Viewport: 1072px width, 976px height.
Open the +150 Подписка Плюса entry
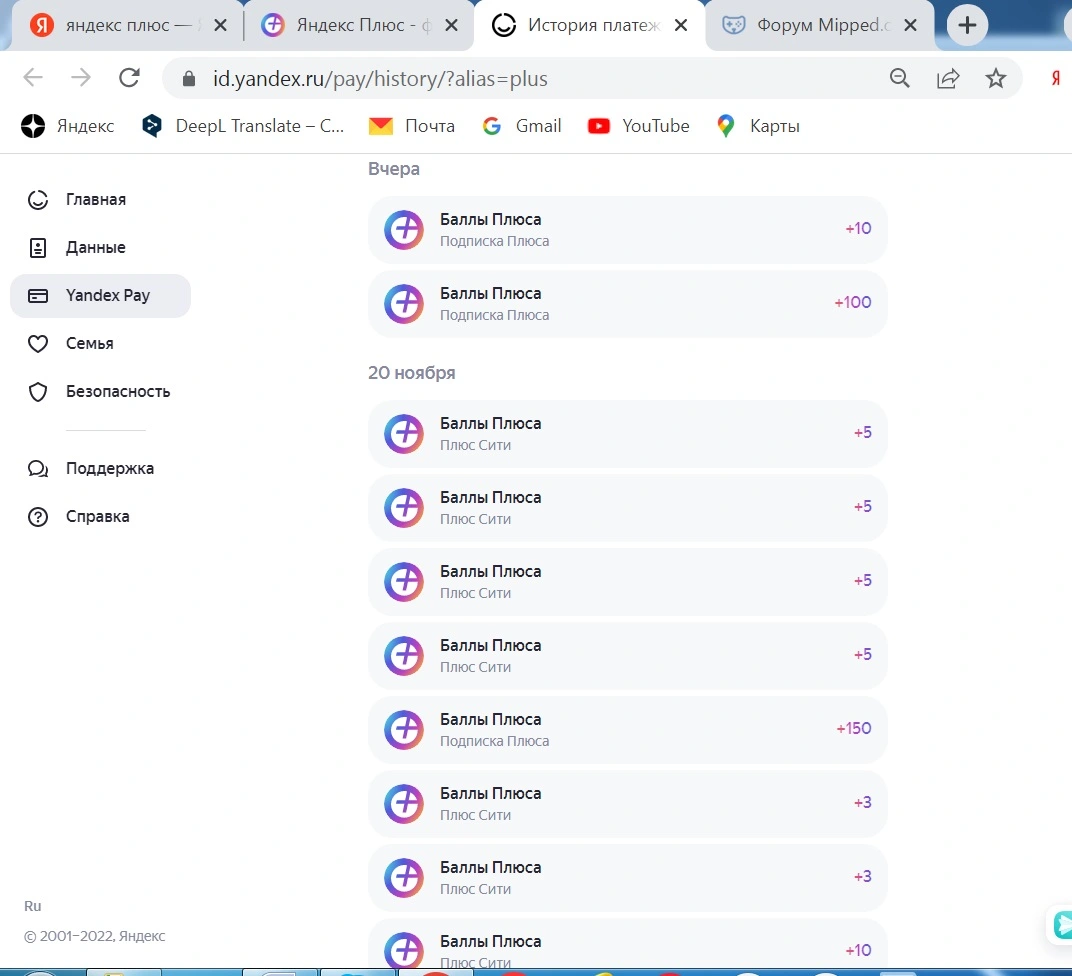[628, 729]
